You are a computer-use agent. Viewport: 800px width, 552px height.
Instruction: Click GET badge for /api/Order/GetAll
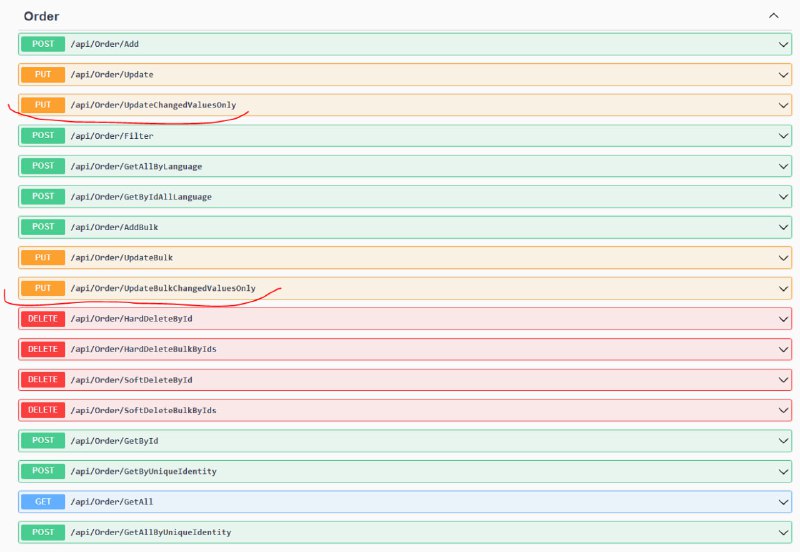click(x=43, y=502)
